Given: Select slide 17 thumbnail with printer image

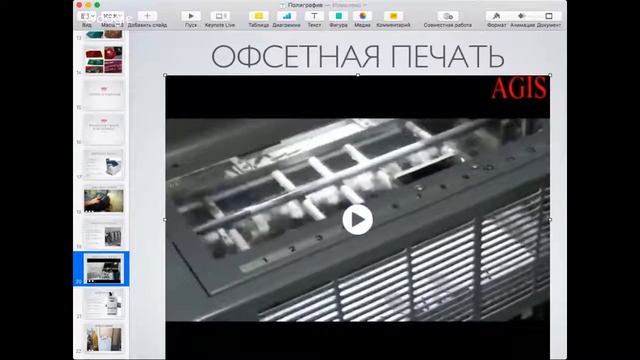Looking at the screenshot, I should (104, 164).
